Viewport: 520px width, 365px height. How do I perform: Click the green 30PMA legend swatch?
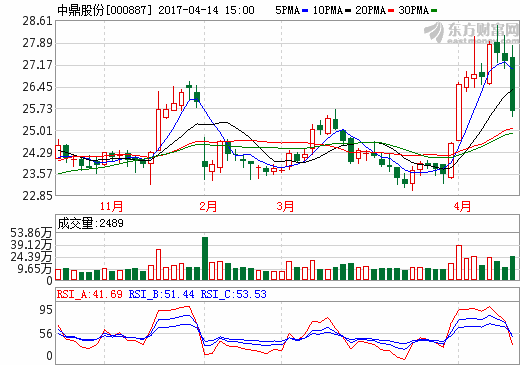coord(434,11)
